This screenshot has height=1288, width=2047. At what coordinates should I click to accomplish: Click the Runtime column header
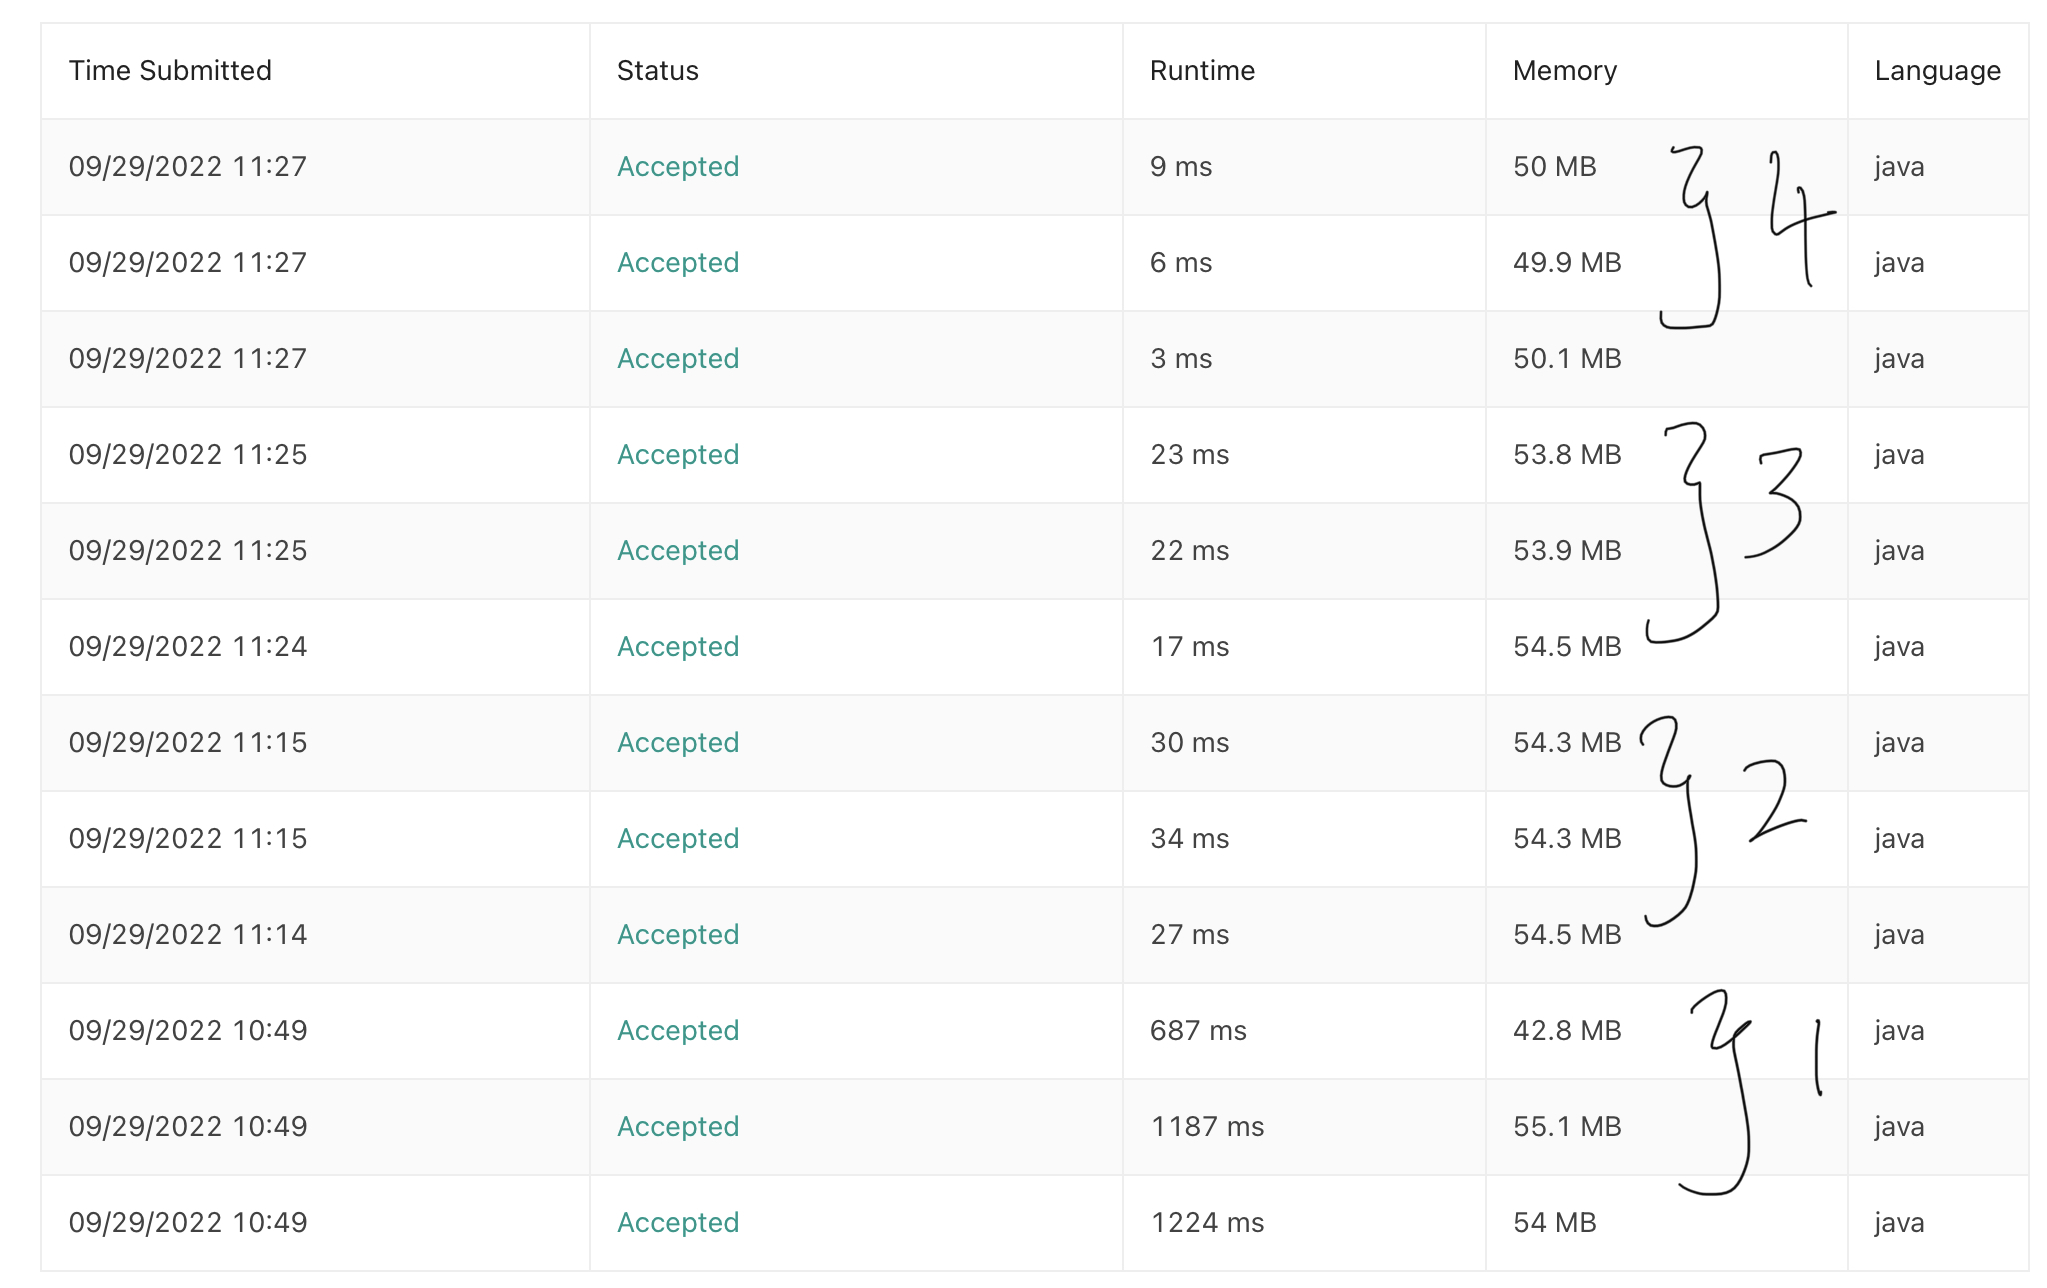[x=1202, y=71]
